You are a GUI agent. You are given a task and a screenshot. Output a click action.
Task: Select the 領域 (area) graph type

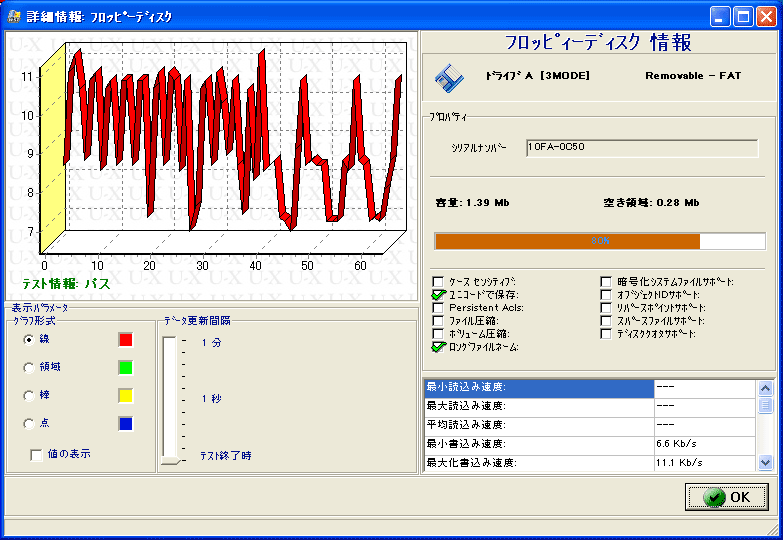click(x=29, y=368)
